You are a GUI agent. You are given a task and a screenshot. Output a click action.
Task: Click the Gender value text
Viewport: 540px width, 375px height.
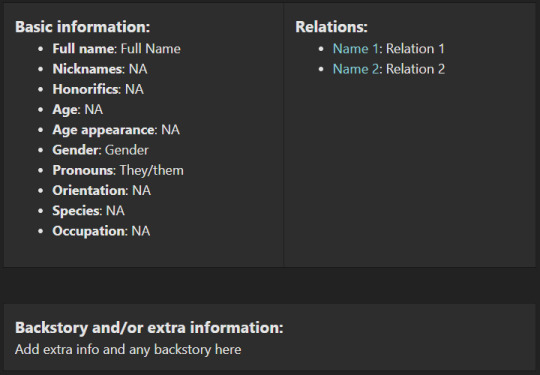point(127,150)
